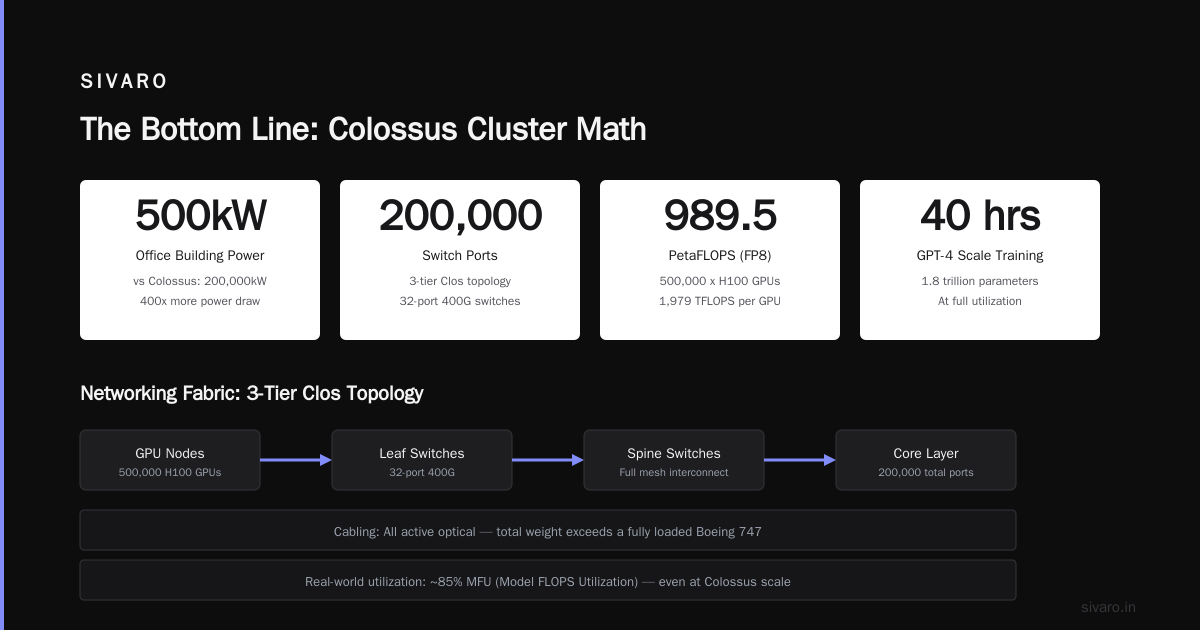Click arrow between Leaf and Spine Switches
Screen dimensions: 1200x630
coord(548,460)
